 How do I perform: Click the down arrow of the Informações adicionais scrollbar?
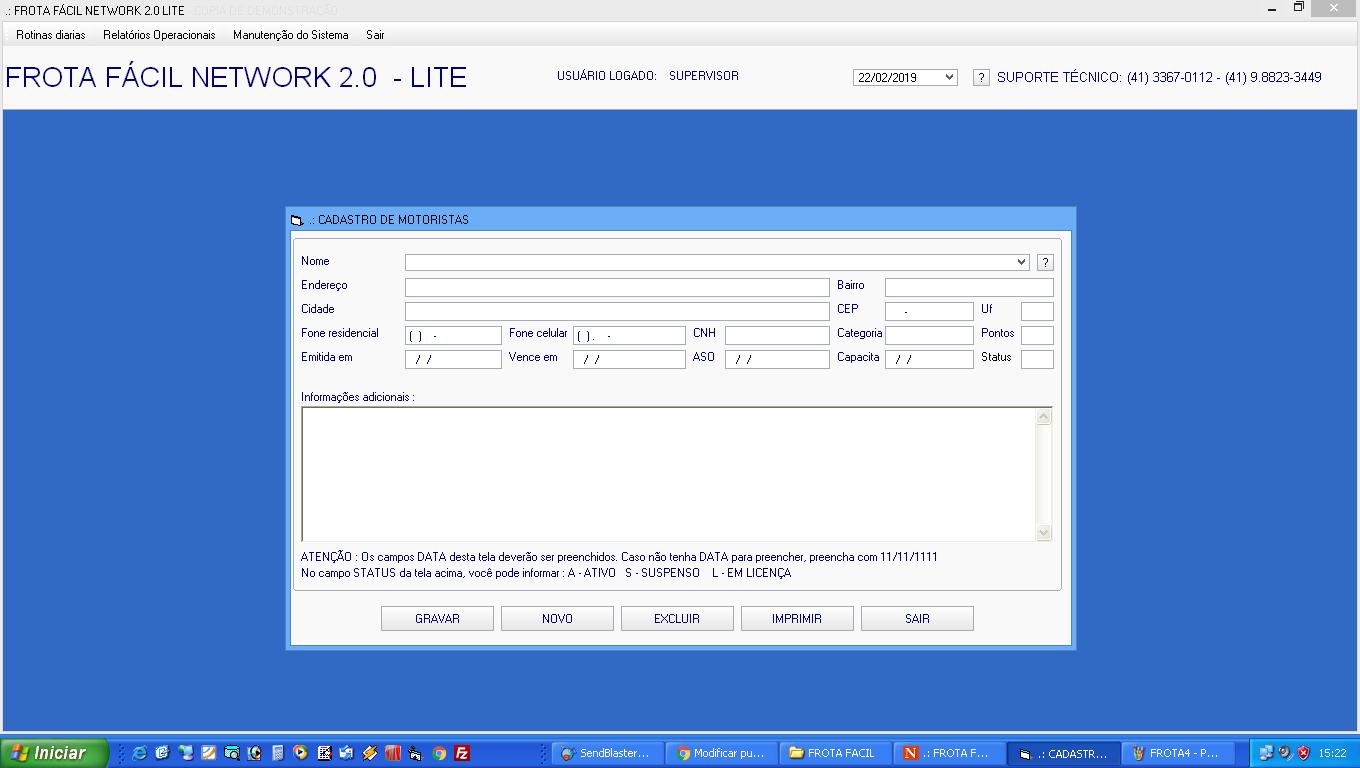click(1044, 533)
